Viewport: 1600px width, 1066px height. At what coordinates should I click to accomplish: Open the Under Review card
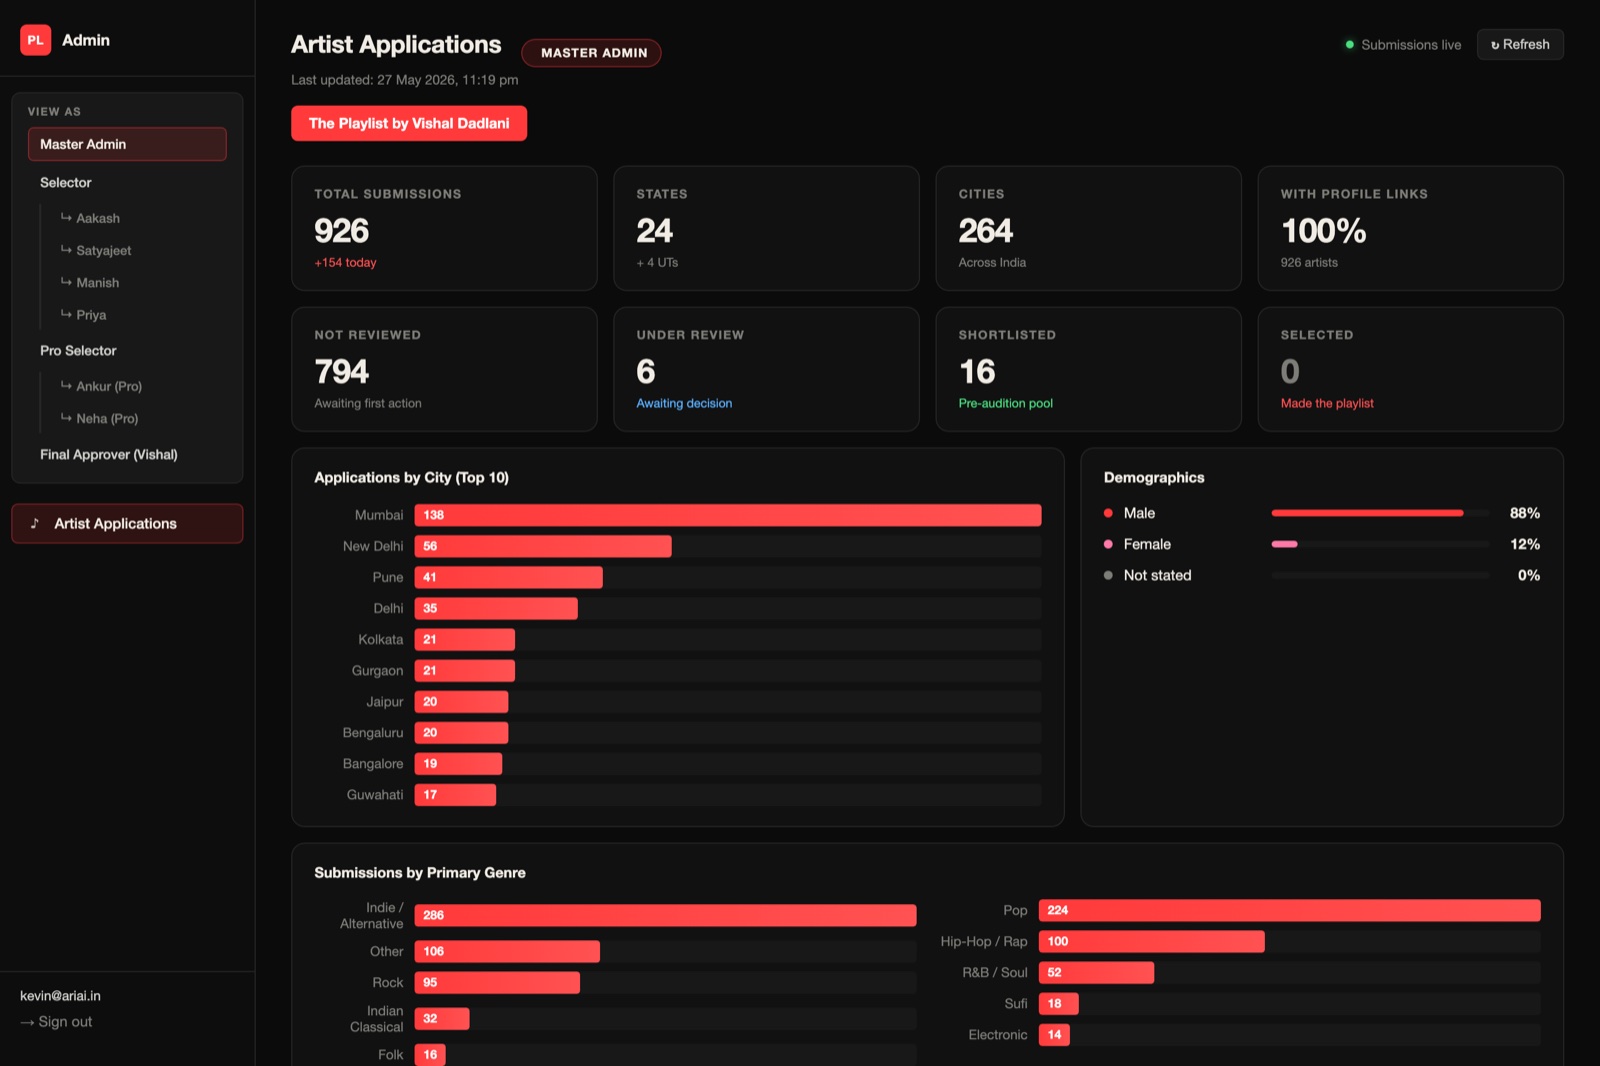766,369
